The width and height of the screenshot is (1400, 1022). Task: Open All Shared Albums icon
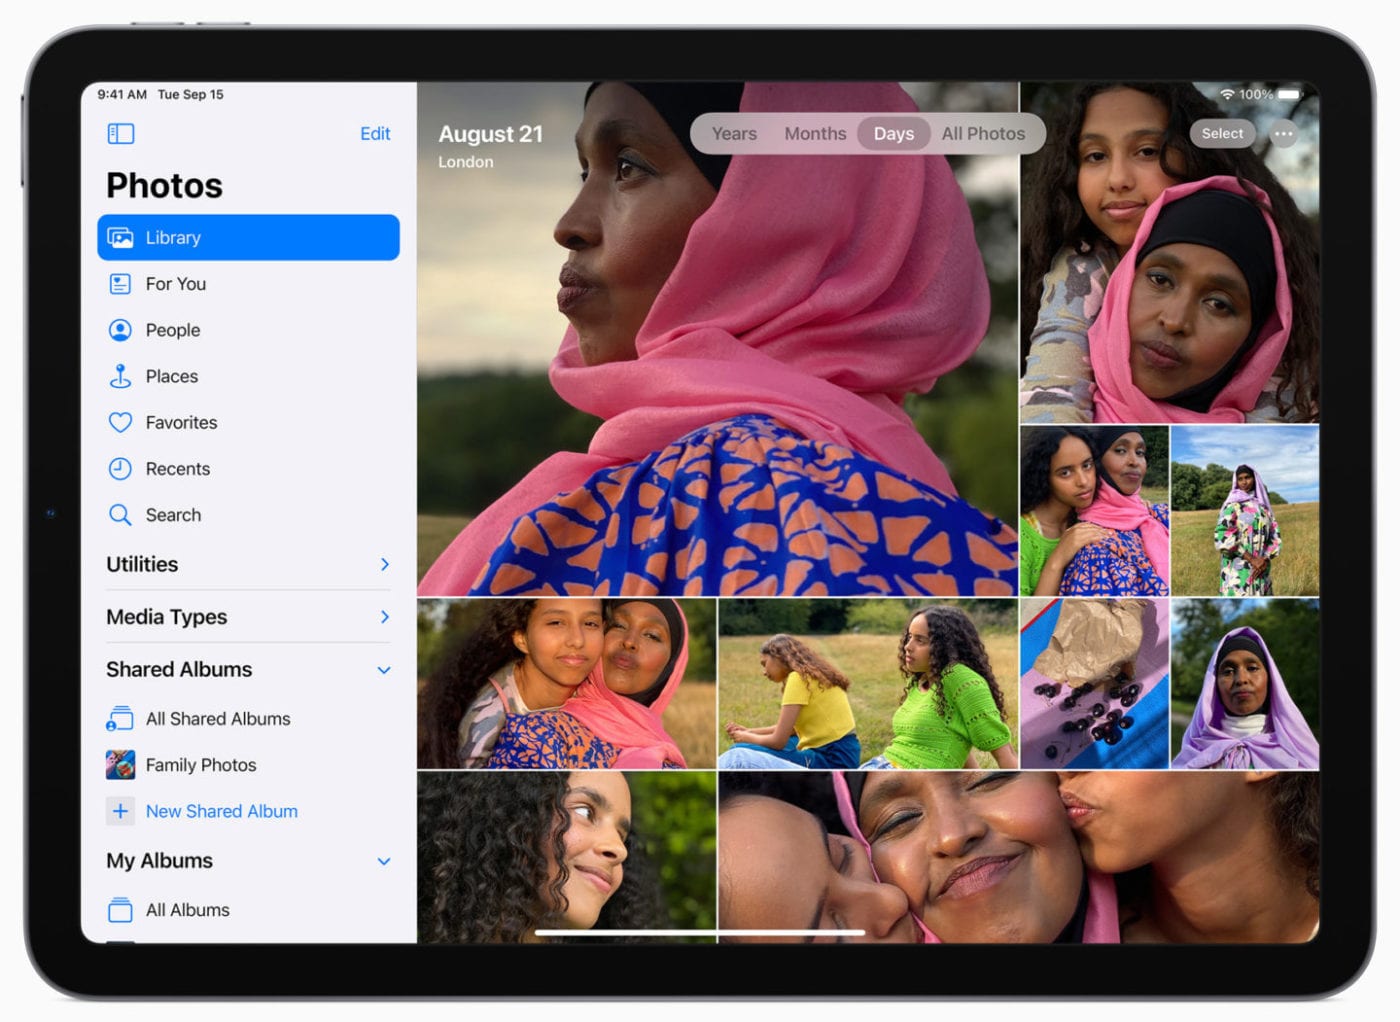point(120,719)
